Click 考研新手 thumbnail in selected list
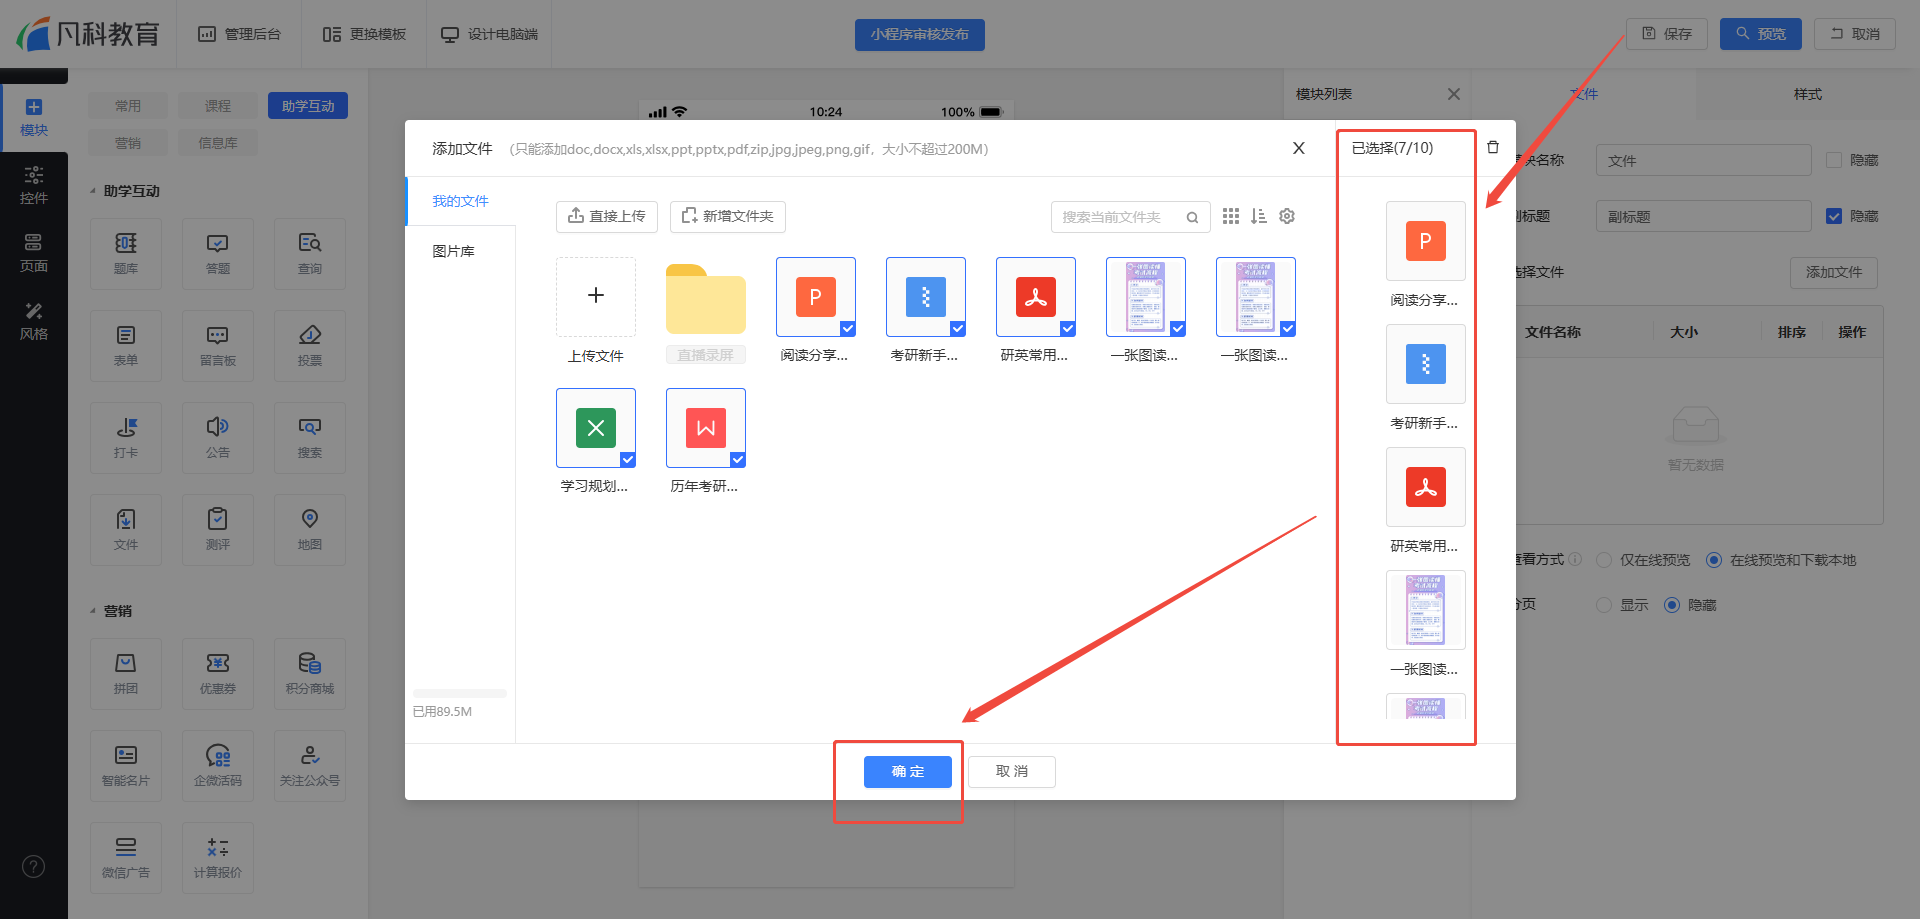 pos(1425,365)
